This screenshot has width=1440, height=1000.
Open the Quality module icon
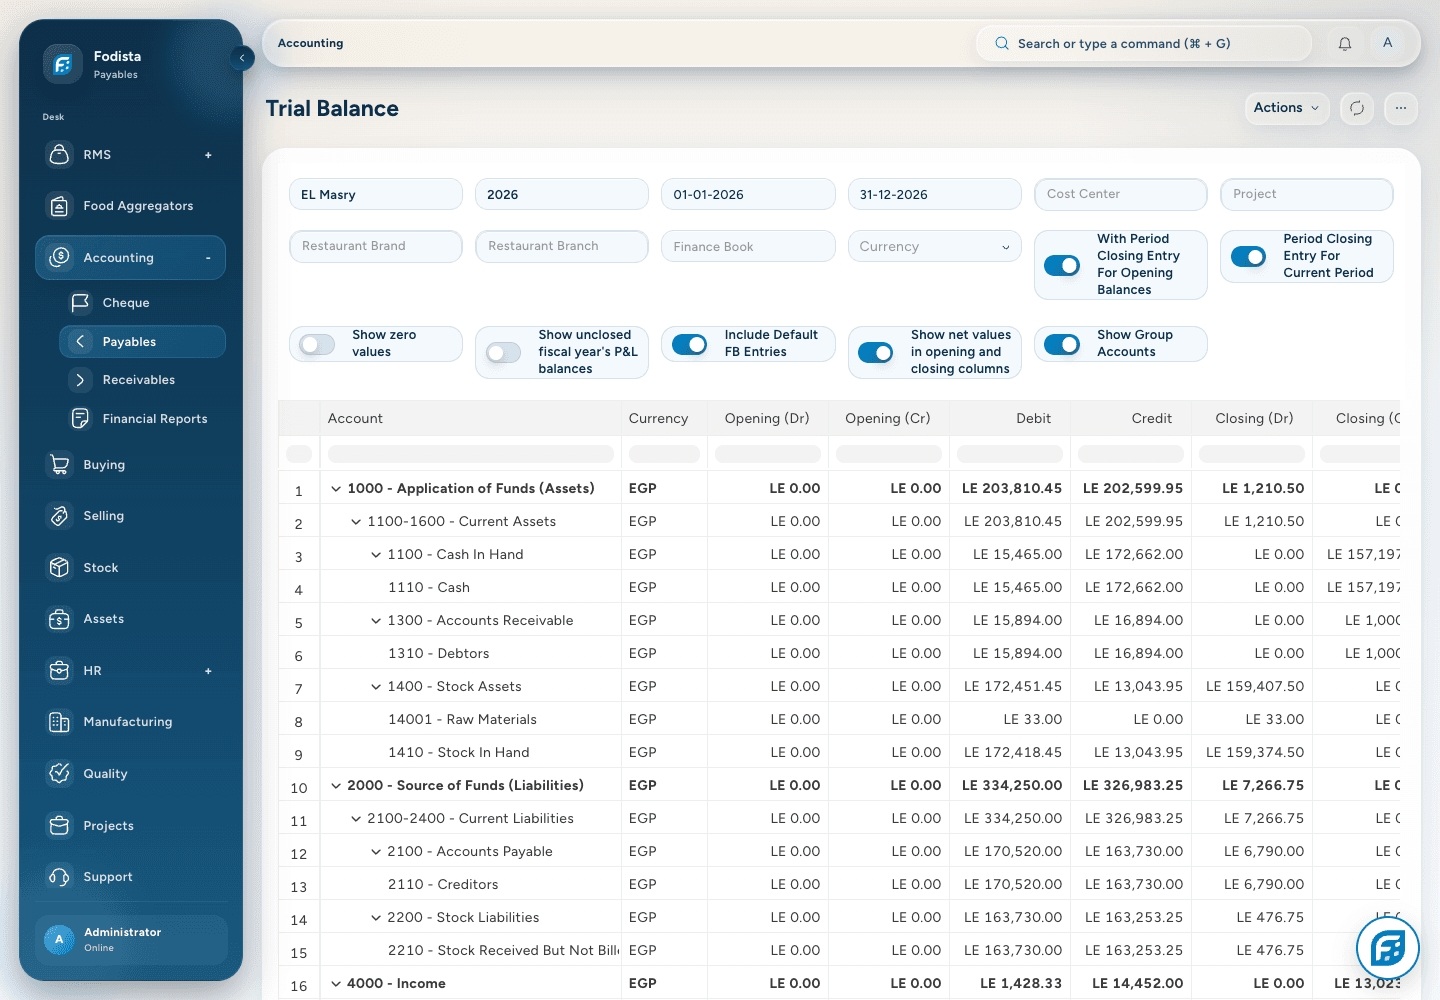[x=60, y=773]
